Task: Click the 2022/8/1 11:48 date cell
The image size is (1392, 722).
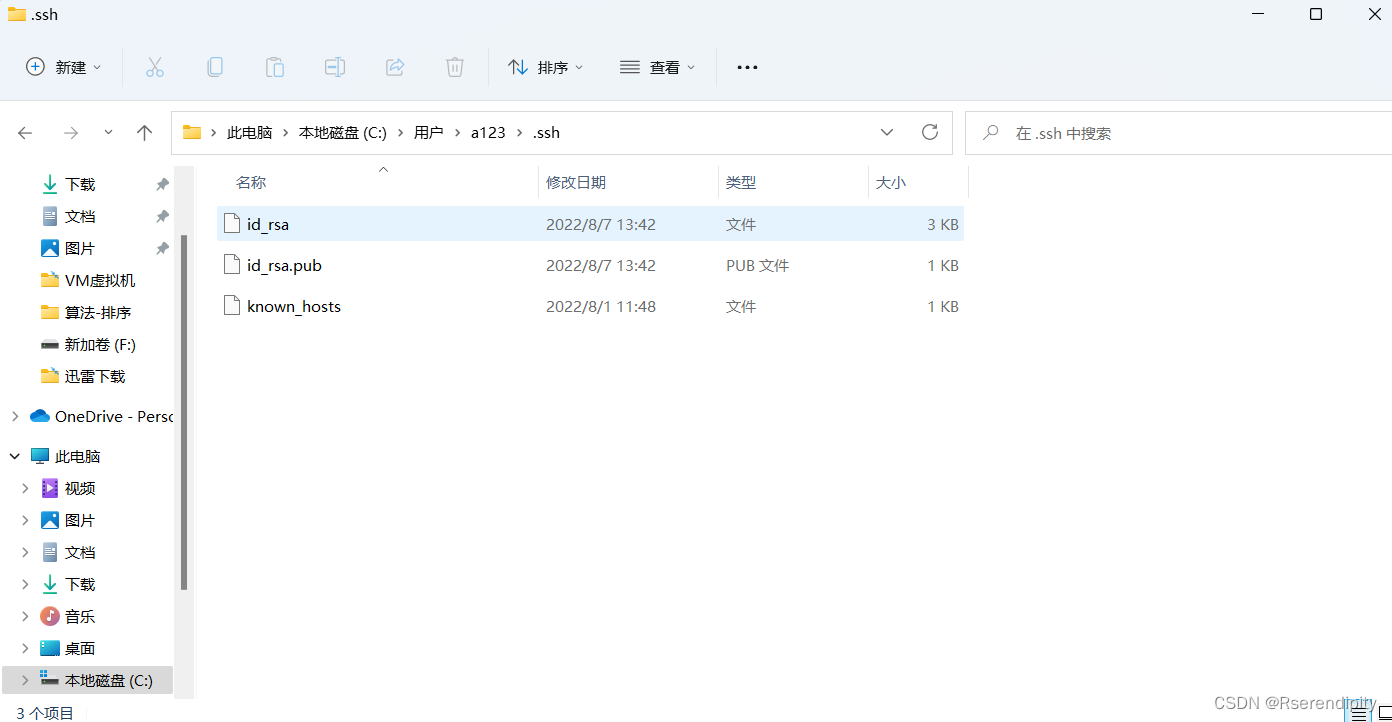Action: [x=601, y=306]
